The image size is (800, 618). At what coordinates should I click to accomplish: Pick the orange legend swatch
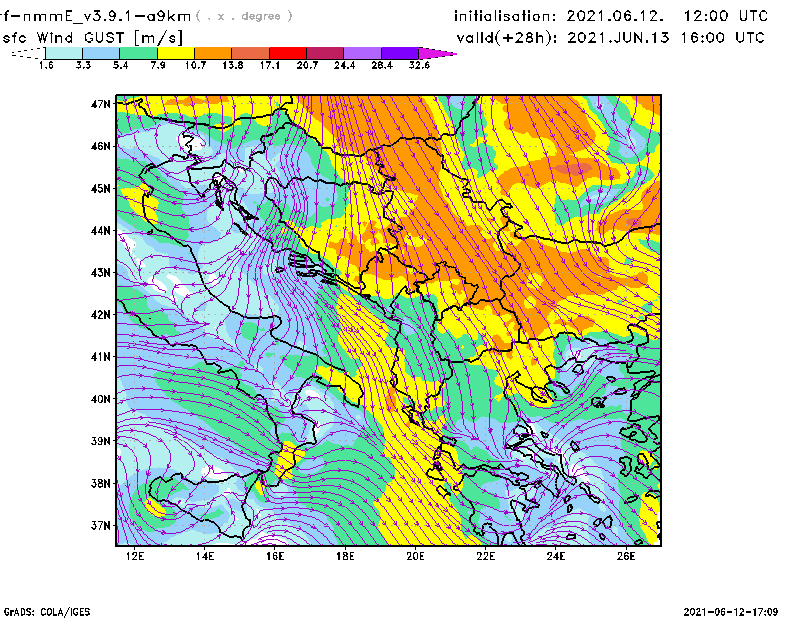[213, 53]
